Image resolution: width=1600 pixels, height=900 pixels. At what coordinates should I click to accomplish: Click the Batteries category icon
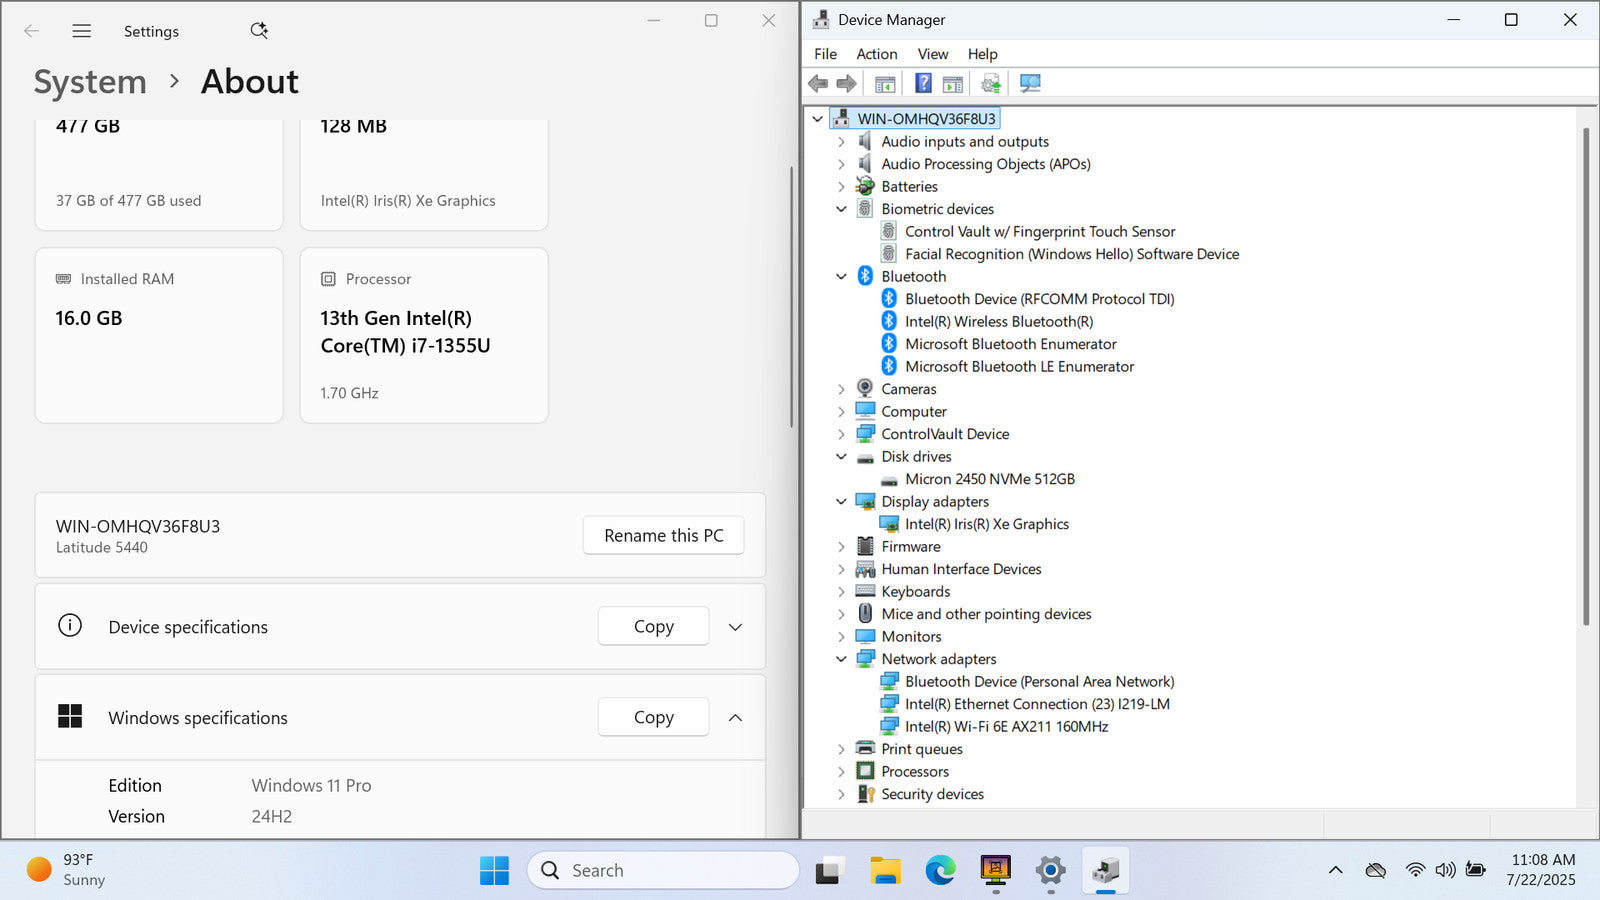(865, 186)
